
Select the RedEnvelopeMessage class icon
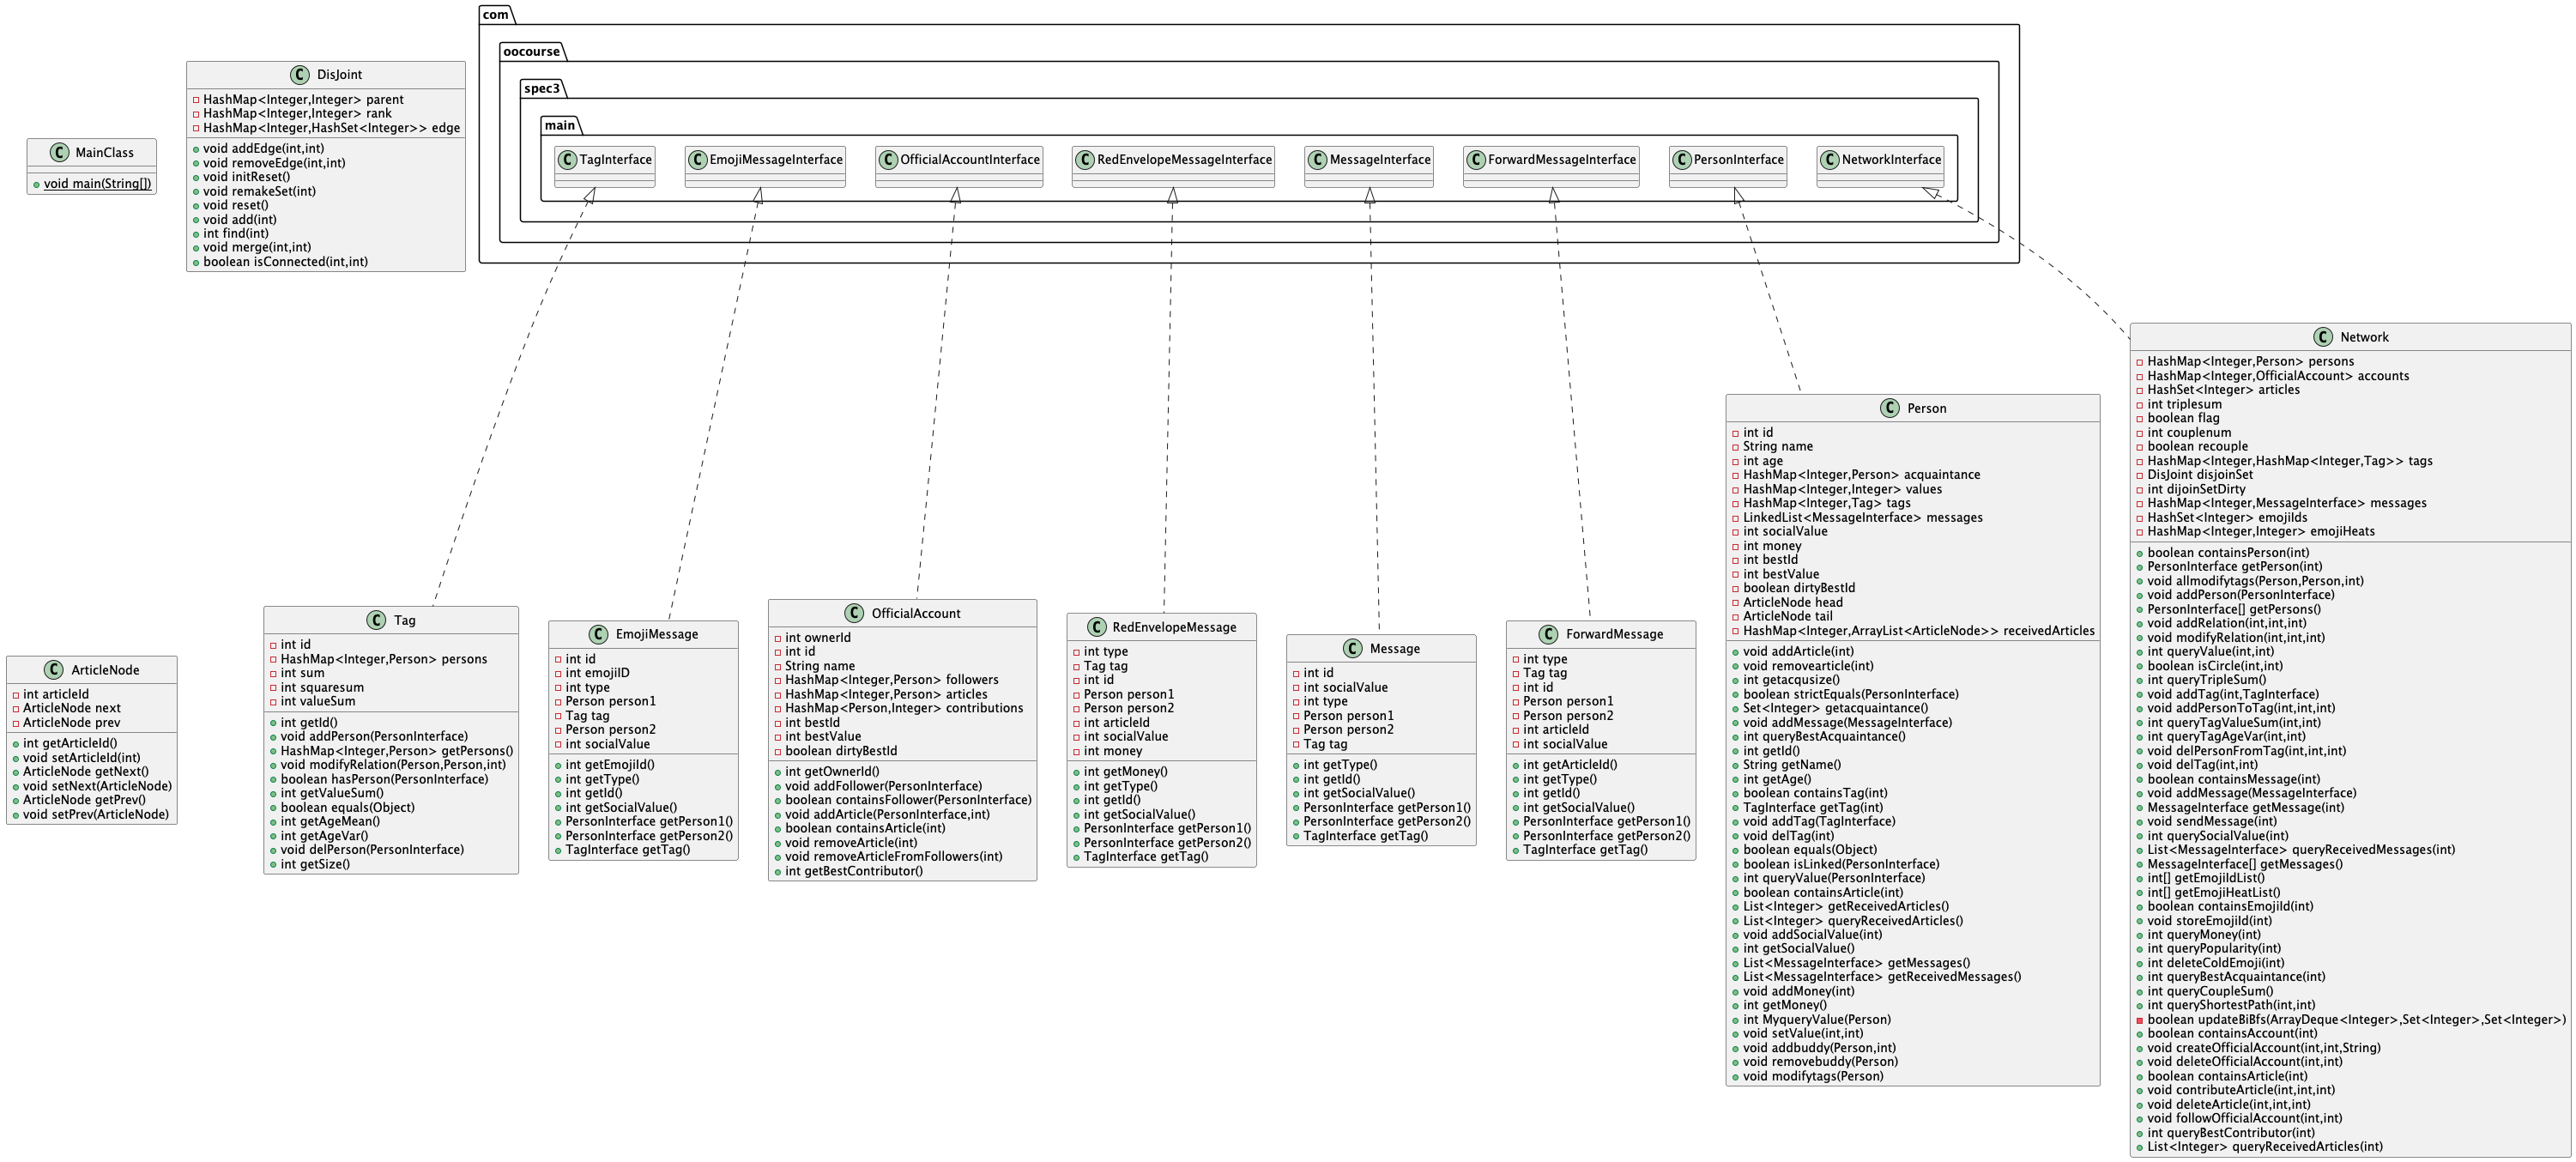1096,627
